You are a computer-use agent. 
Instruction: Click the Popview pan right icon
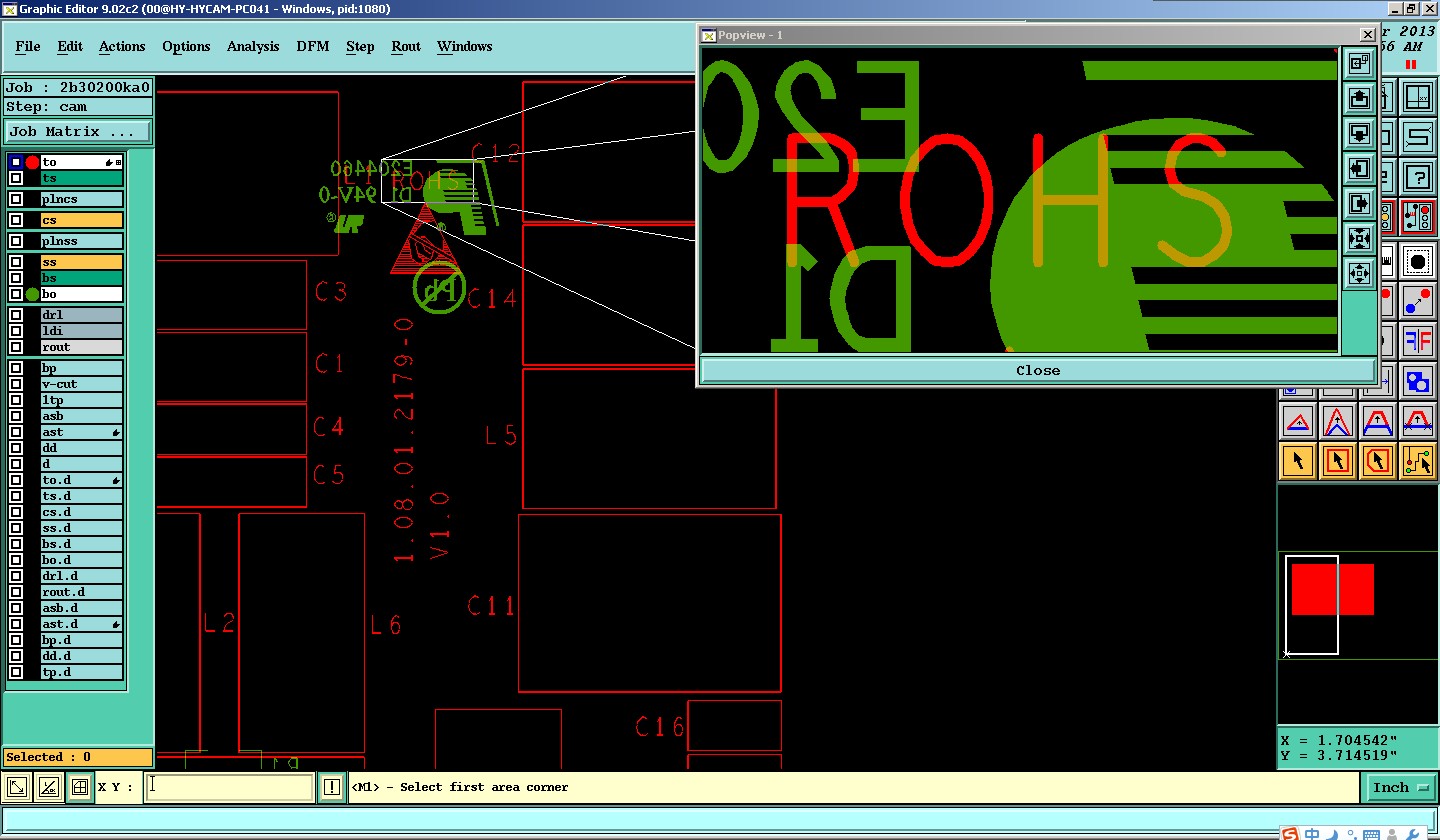point(1359,204)
